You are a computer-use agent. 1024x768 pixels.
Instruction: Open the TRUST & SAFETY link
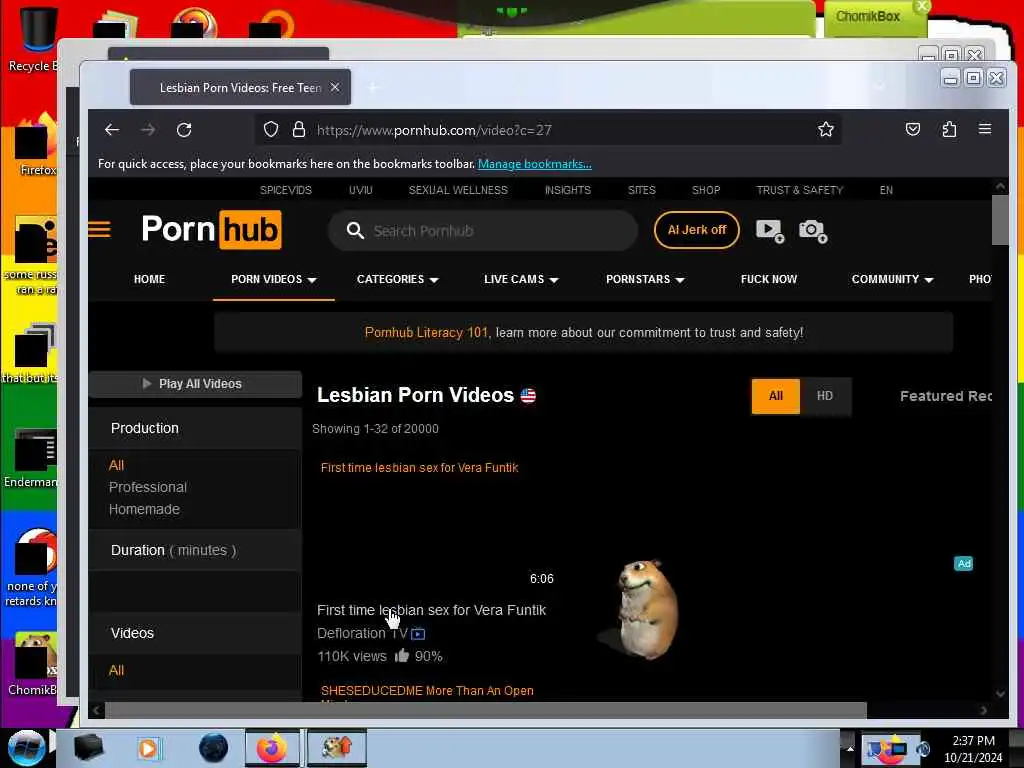coord(799,190)
